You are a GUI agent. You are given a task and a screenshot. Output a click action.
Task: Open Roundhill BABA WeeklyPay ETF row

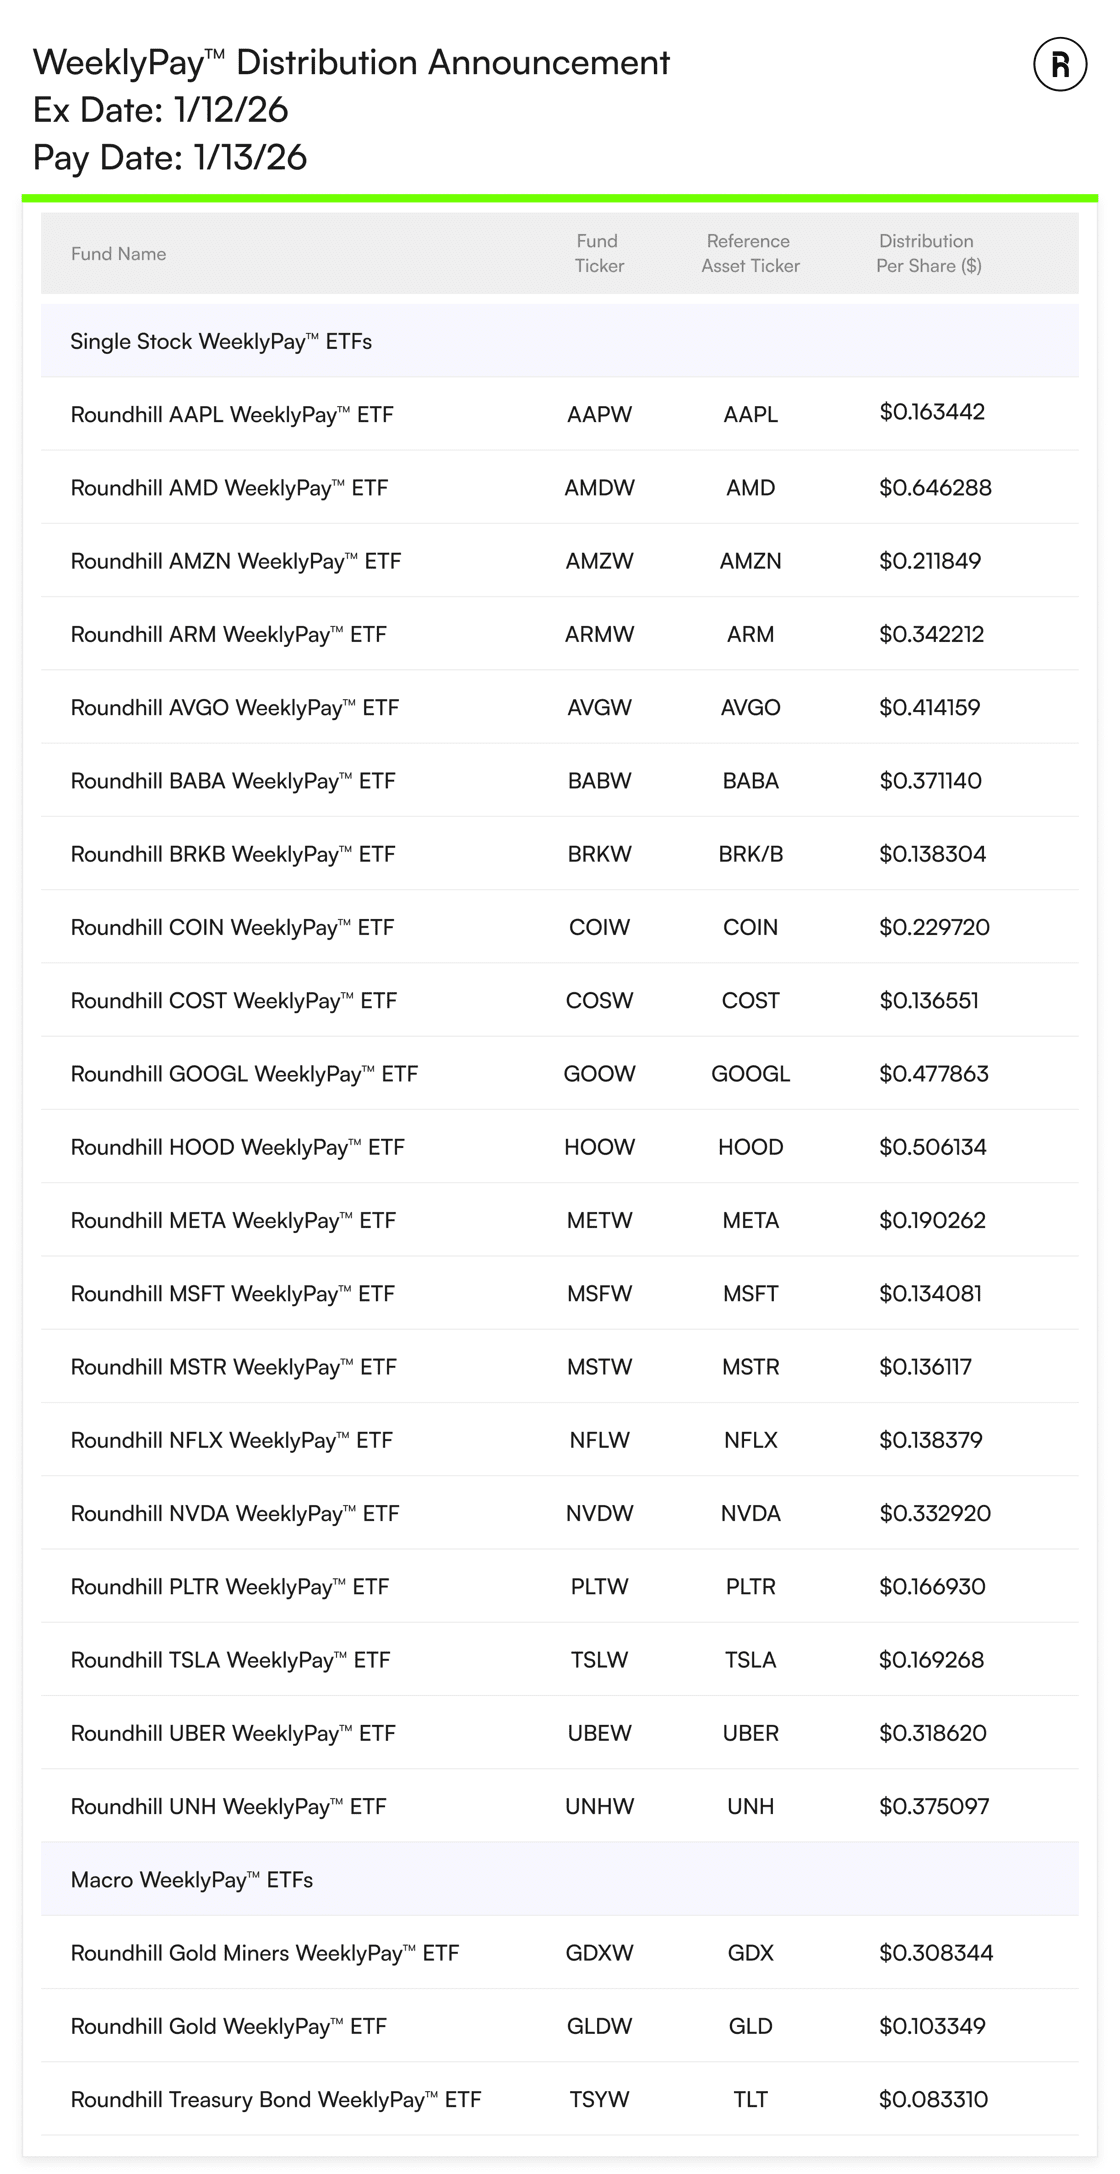(233, 781)
